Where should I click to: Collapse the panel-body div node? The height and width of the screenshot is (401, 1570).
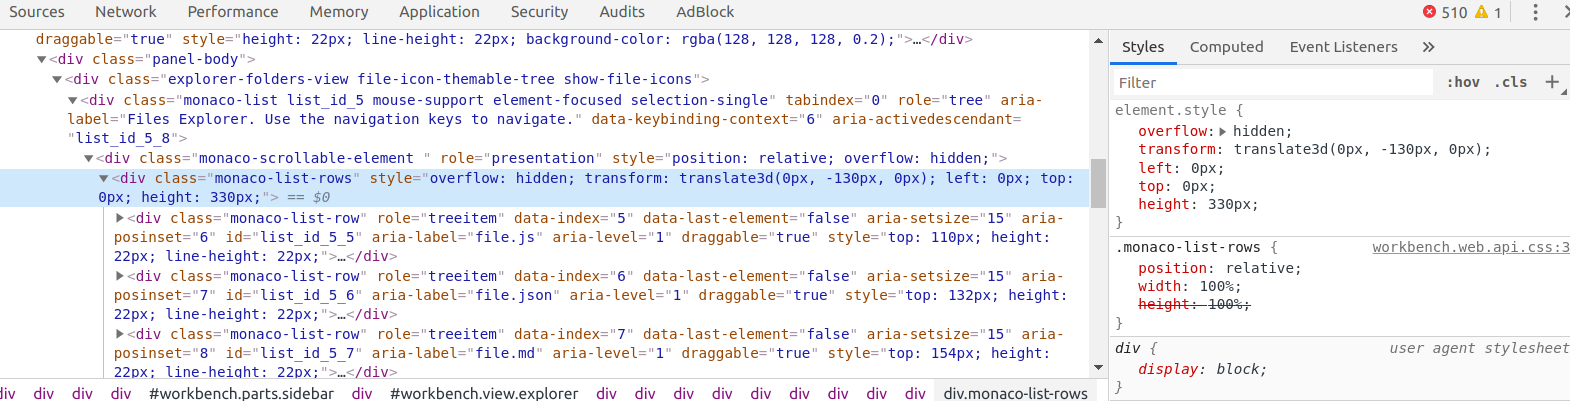click(x=41, y=60)
